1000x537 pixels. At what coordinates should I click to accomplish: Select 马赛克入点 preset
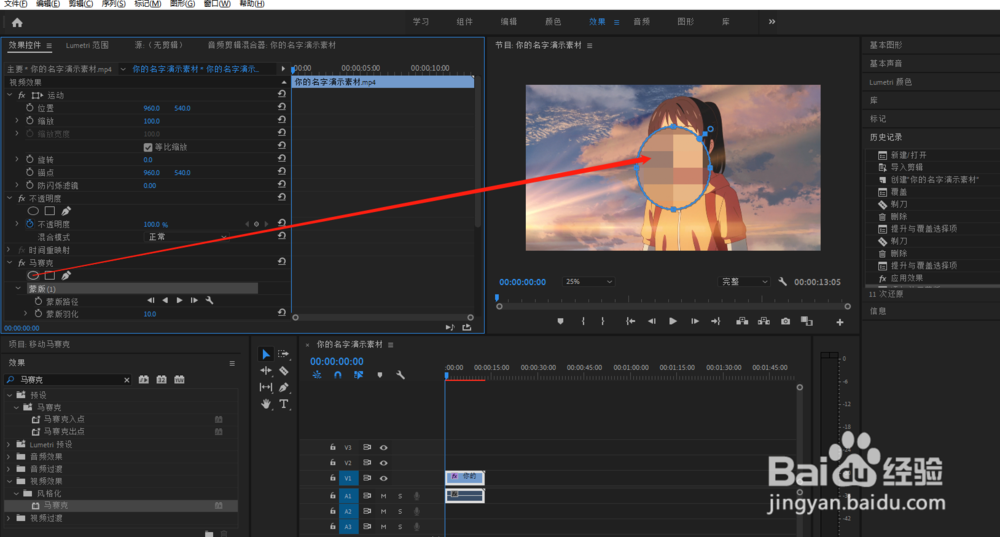pyautogui.click(x=64, y=419)
